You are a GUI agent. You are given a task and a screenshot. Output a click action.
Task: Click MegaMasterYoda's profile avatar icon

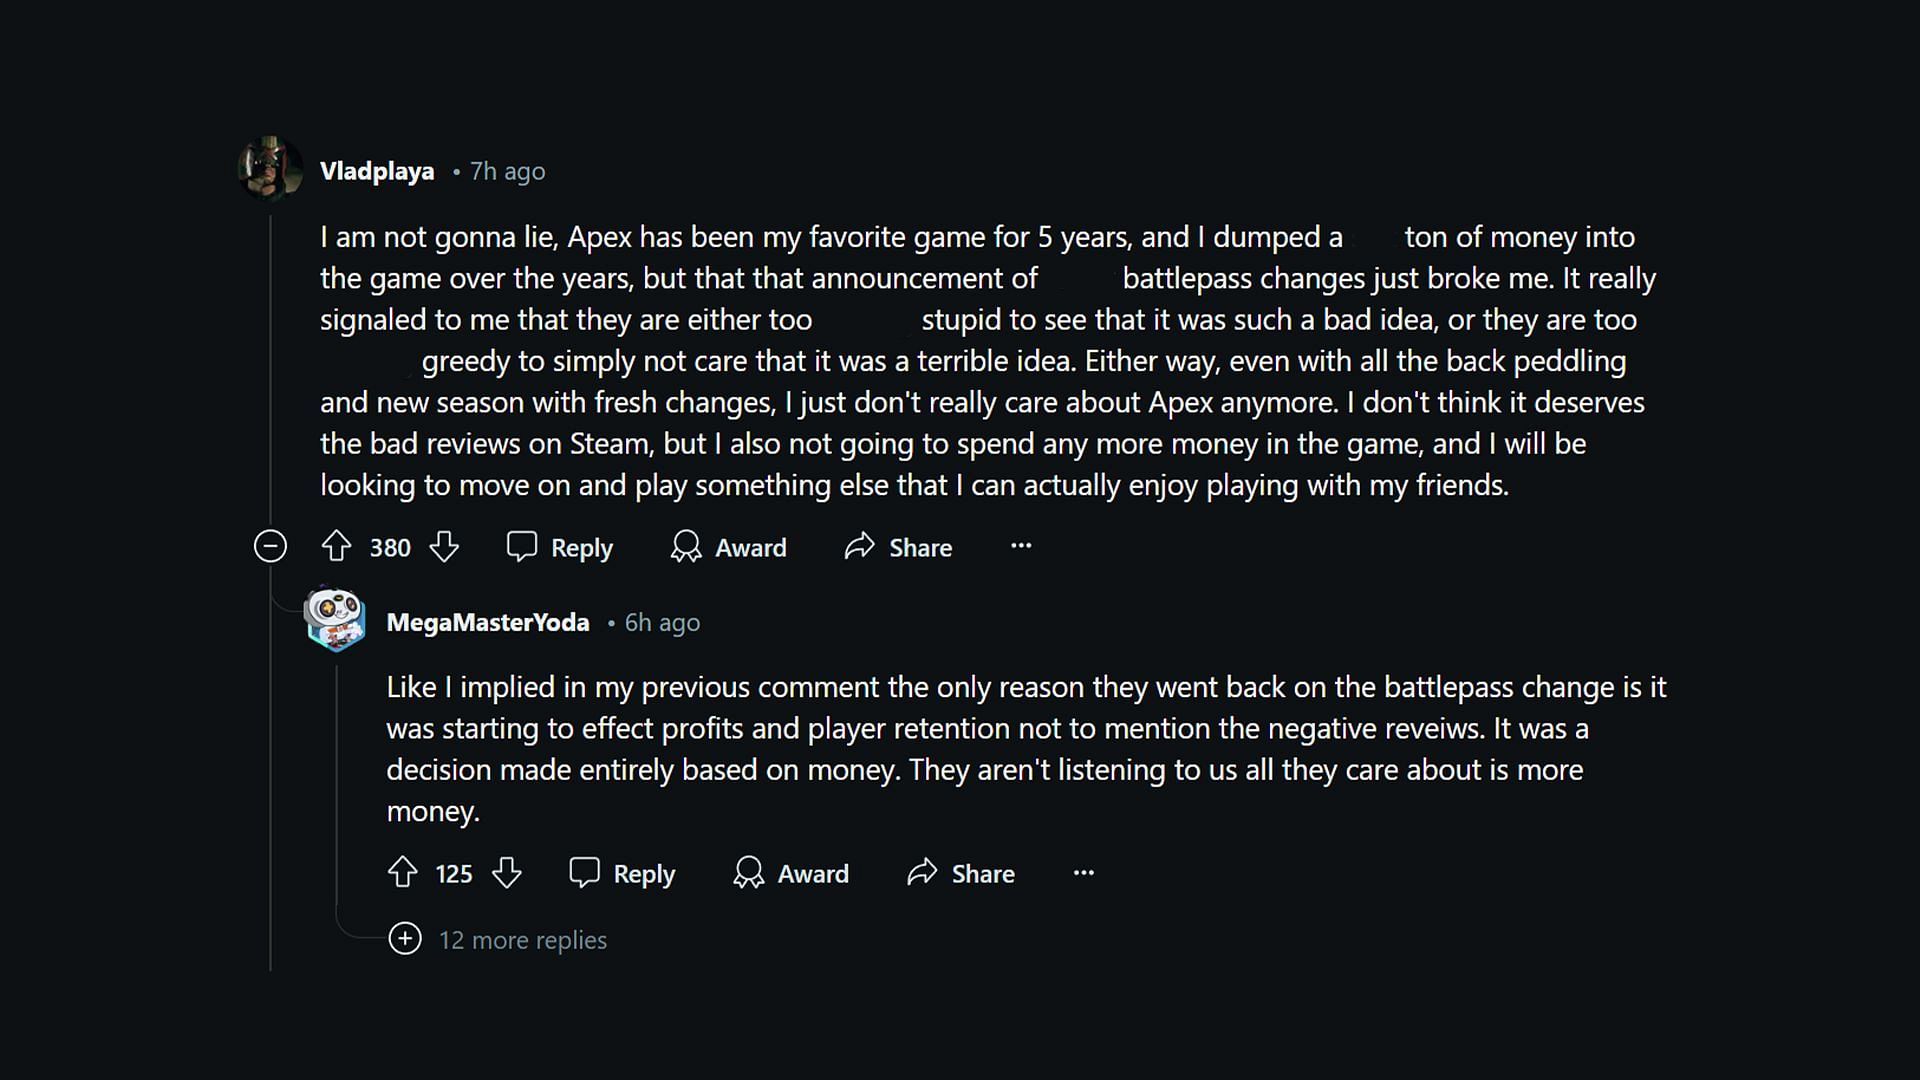point(335,620)
